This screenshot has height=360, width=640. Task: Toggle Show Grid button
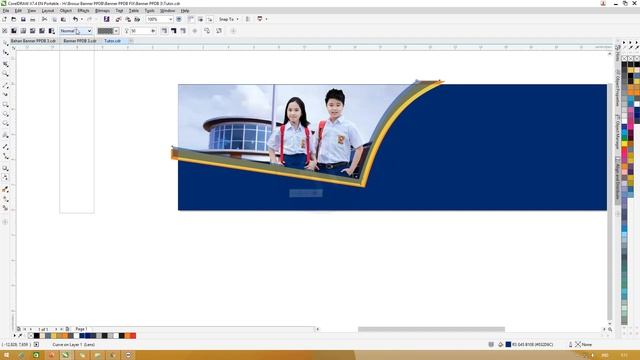coord(200,19)
